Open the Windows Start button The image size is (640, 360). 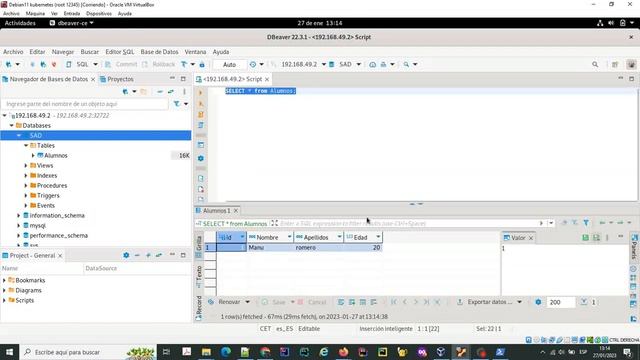pos(9,352)
